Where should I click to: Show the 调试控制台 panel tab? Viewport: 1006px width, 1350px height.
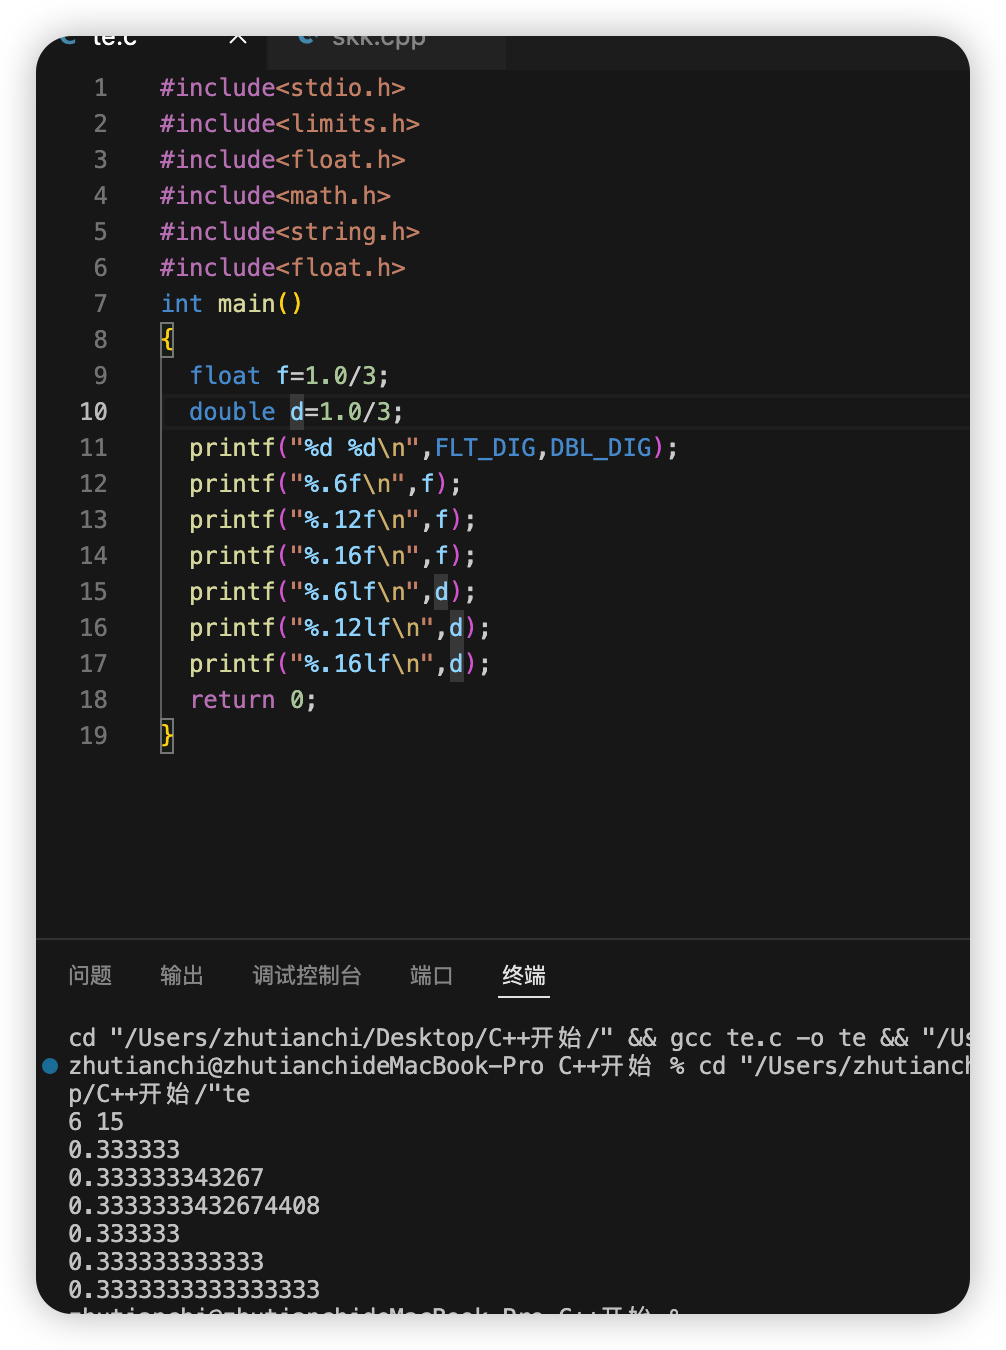coord(307,975)
